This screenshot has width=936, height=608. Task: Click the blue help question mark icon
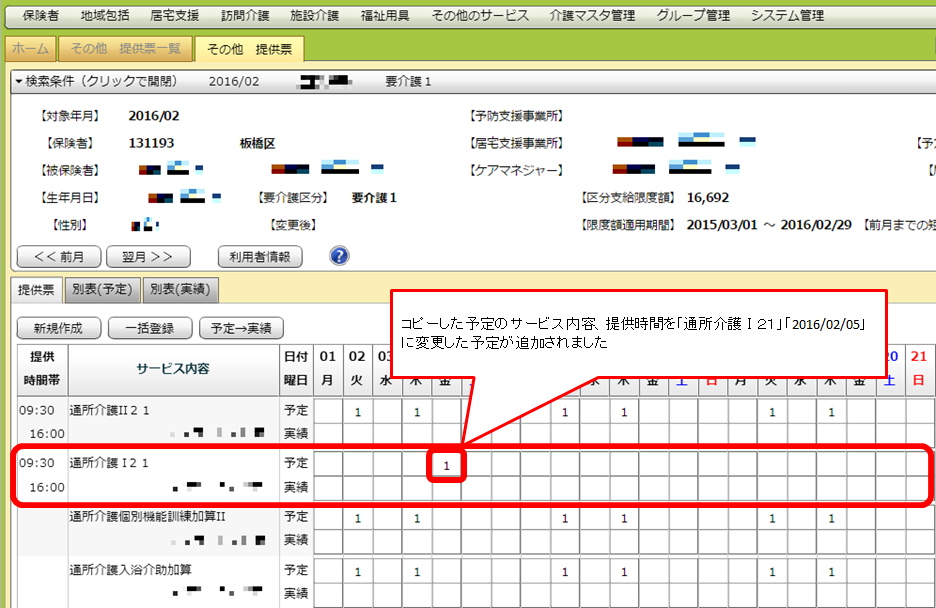pyautogui.click(x=339, y=256)
